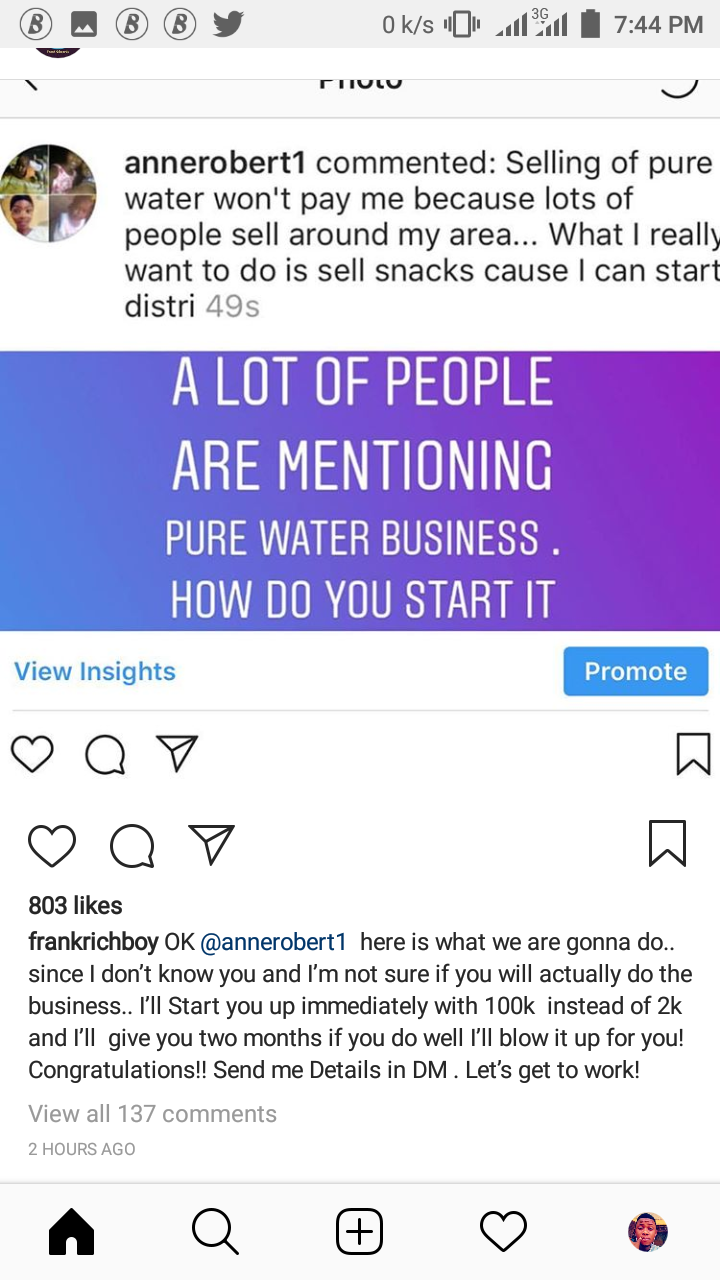Open Search tab in bottom navigation
Image resolution: width=720 pixels, height=1280 pixels.
[215, 1232]
